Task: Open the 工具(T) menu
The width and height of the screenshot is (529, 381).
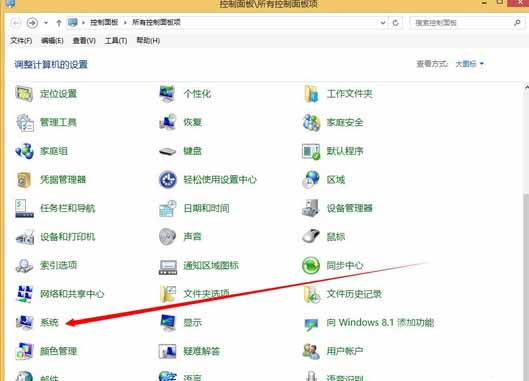Action: [116, 41]
